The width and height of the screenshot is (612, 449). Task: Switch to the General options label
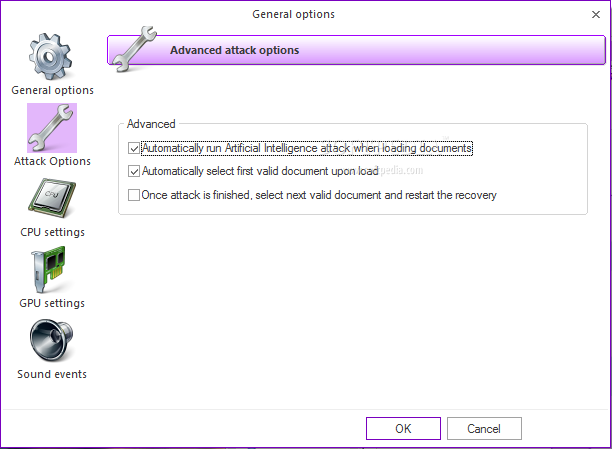pos(52,90)
